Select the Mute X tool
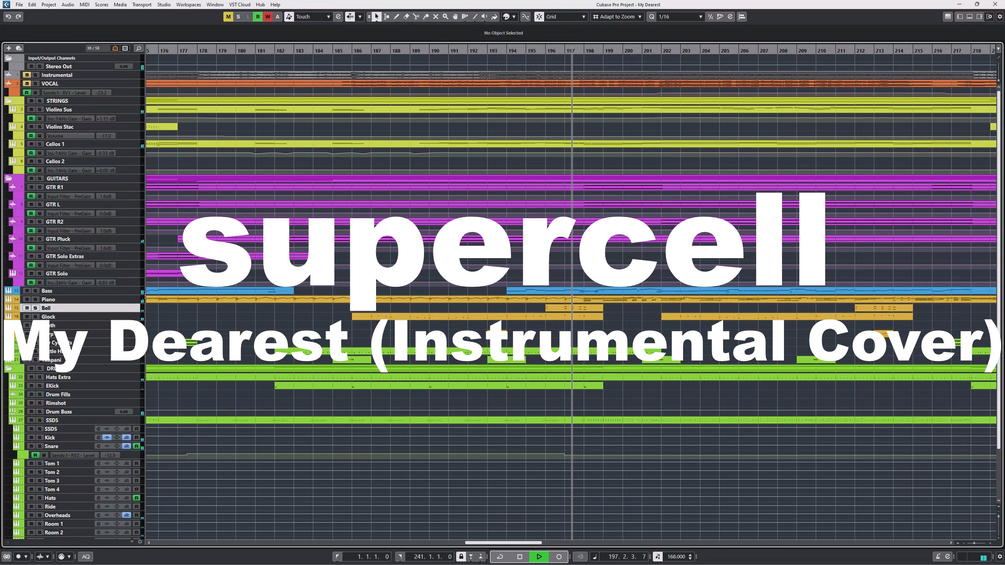Screen dimensions: 1005x565 click(436, 17)
